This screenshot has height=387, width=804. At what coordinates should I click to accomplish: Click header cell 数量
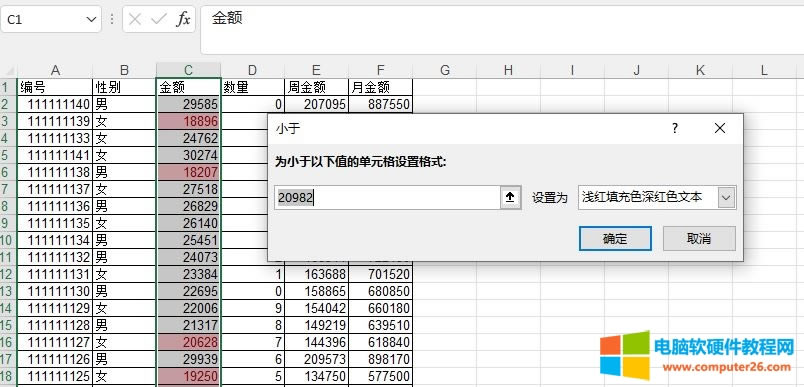pyautogui.click(x=252, y=88)
